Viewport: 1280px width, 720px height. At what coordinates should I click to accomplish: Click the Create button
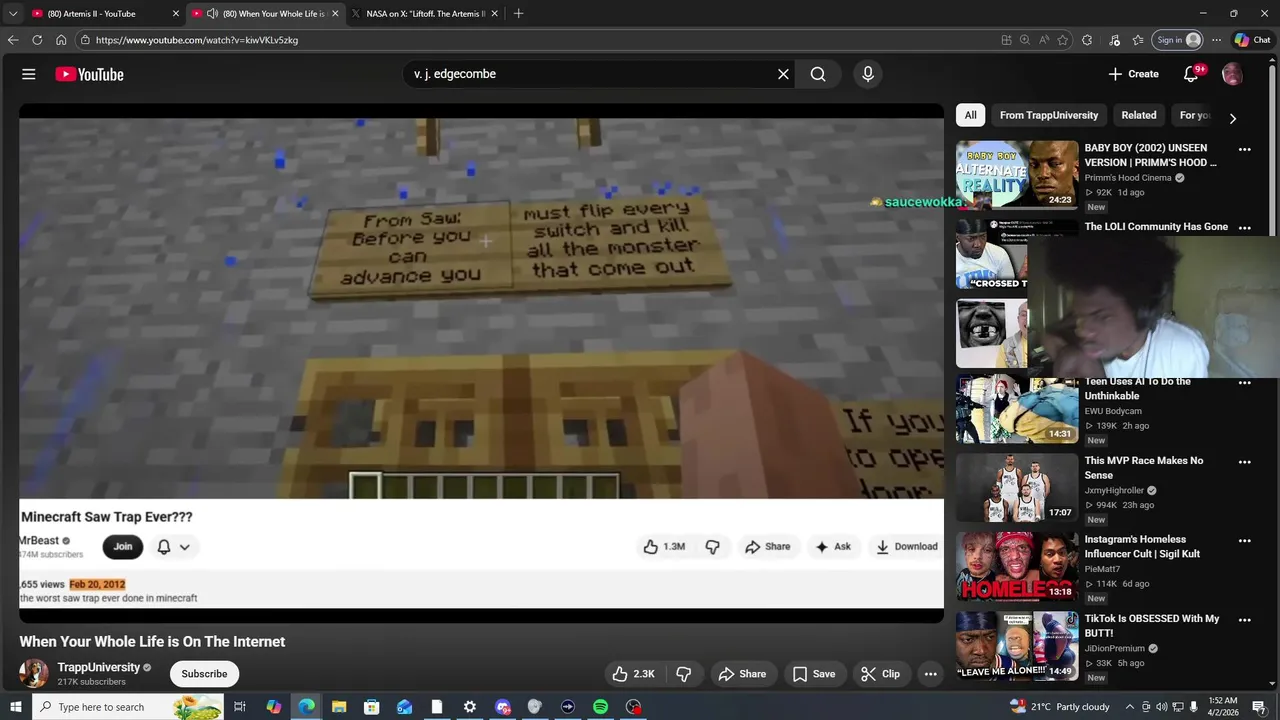[1134, 74]
